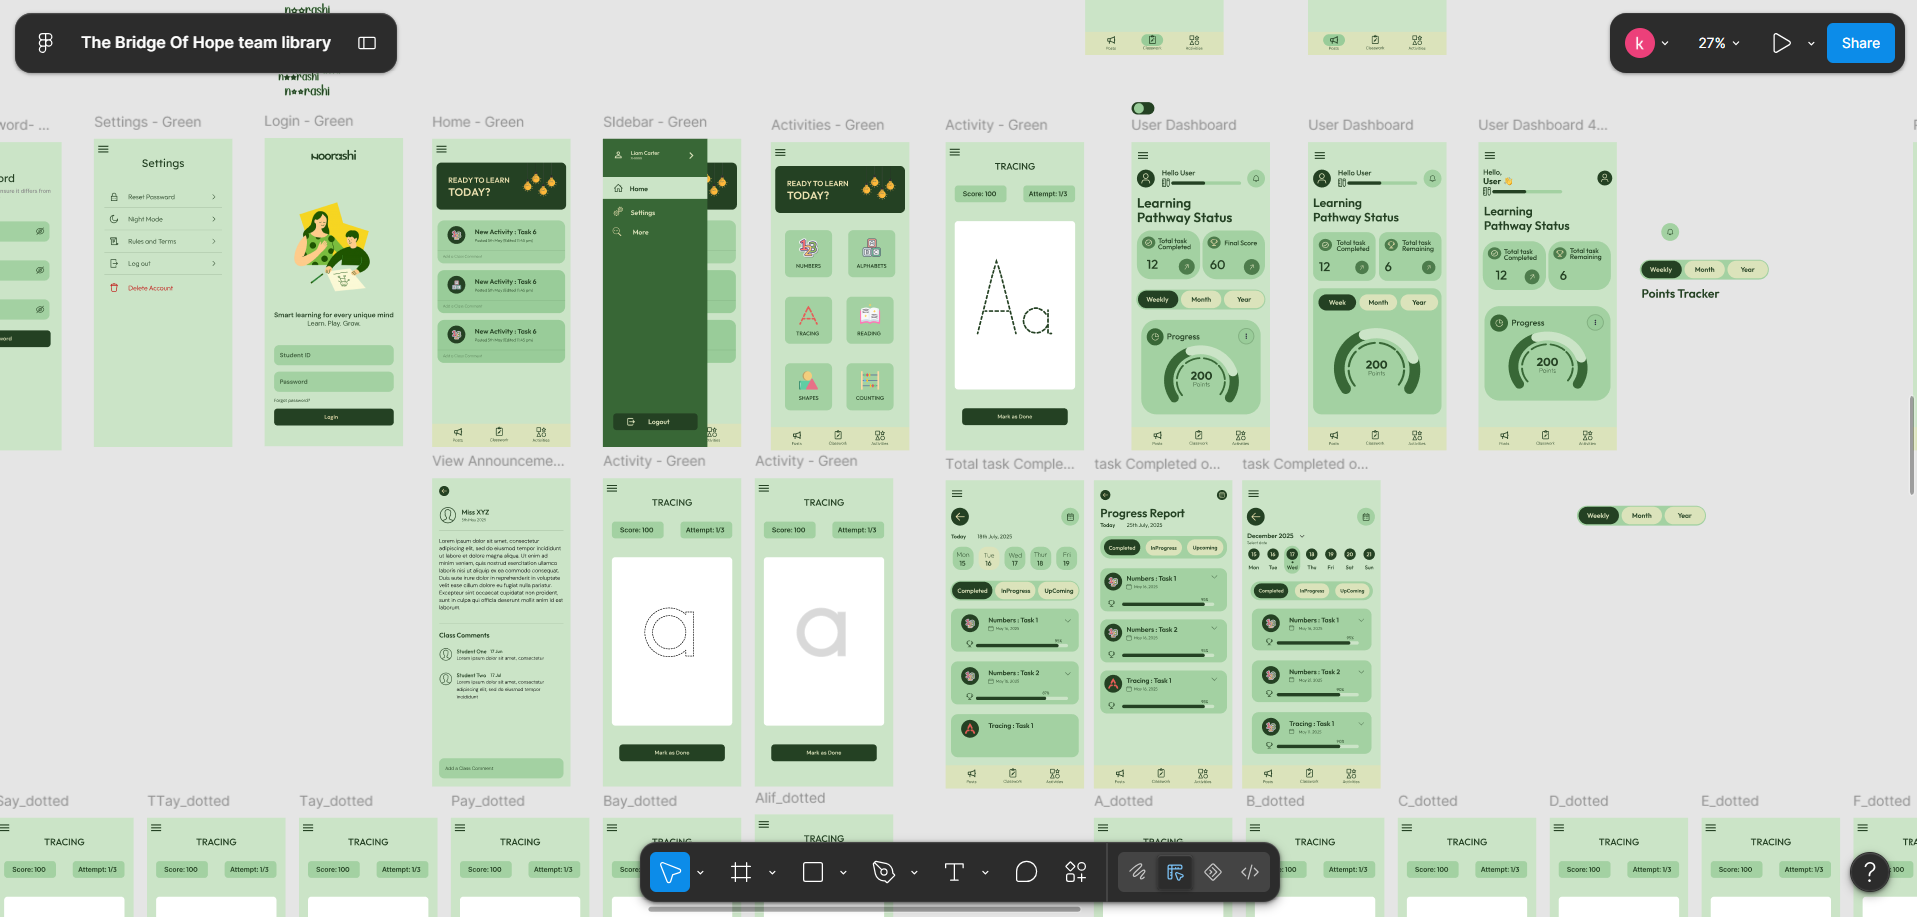Open the Pen tools dropdown arrow
The height and width of the screenshot is (917, 1917).
click(x=914, y=873)
